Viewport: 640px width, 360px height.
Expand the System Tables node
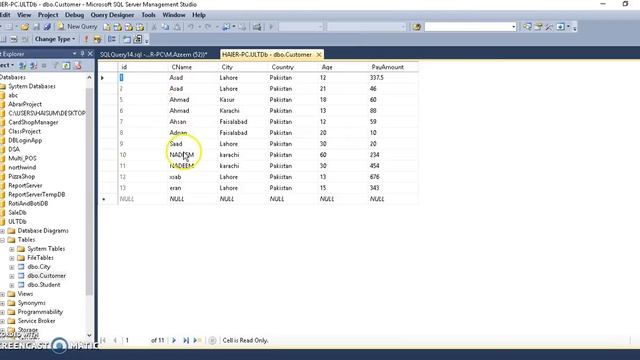12,249
